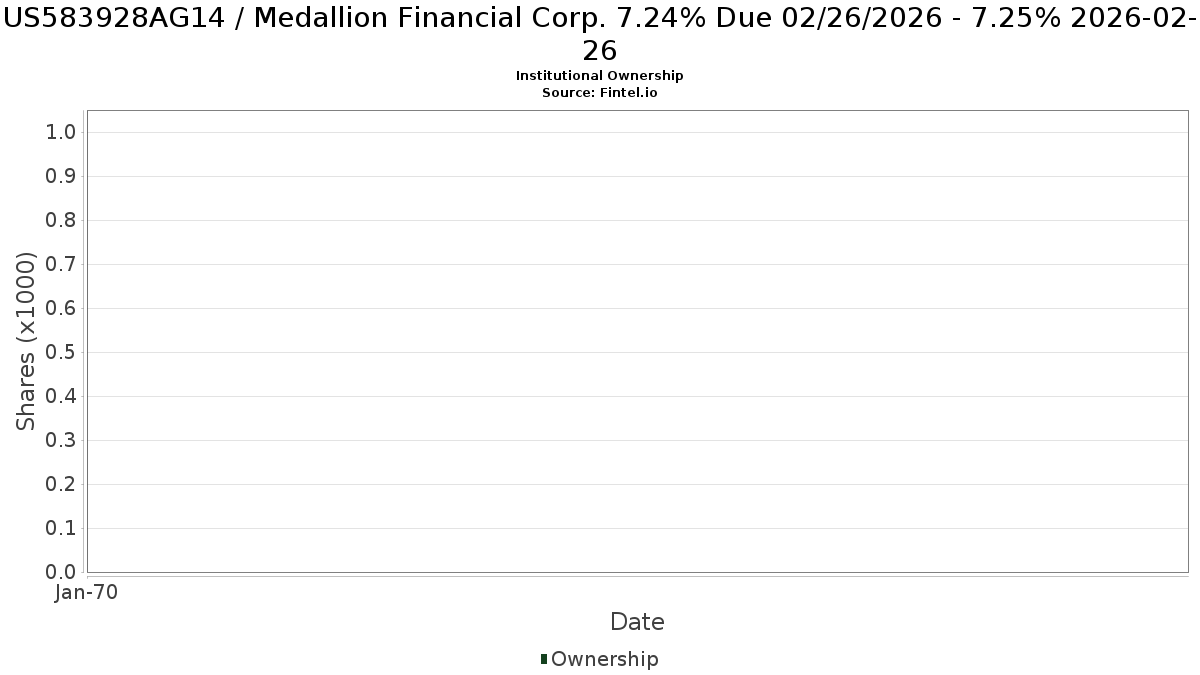Click the Source: Fintel.io text
Image resolution: width=1200 pixels, height=675 pixels.
pyautogui.click(x=600, y=92)
